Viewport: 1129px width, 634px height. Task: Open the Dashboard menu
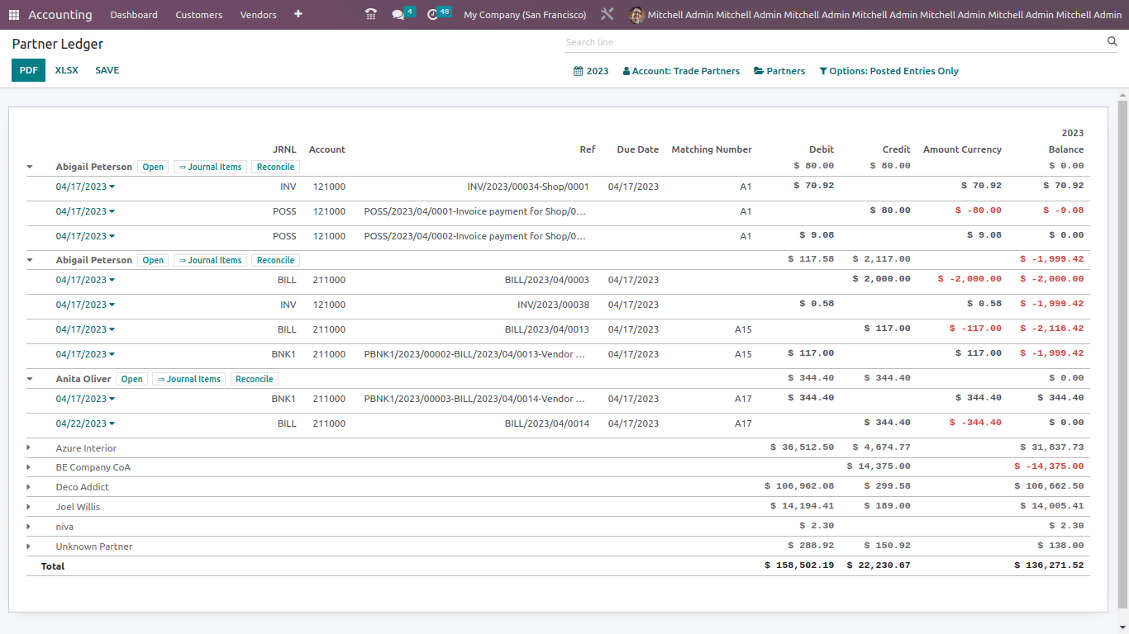click(134, 14)
